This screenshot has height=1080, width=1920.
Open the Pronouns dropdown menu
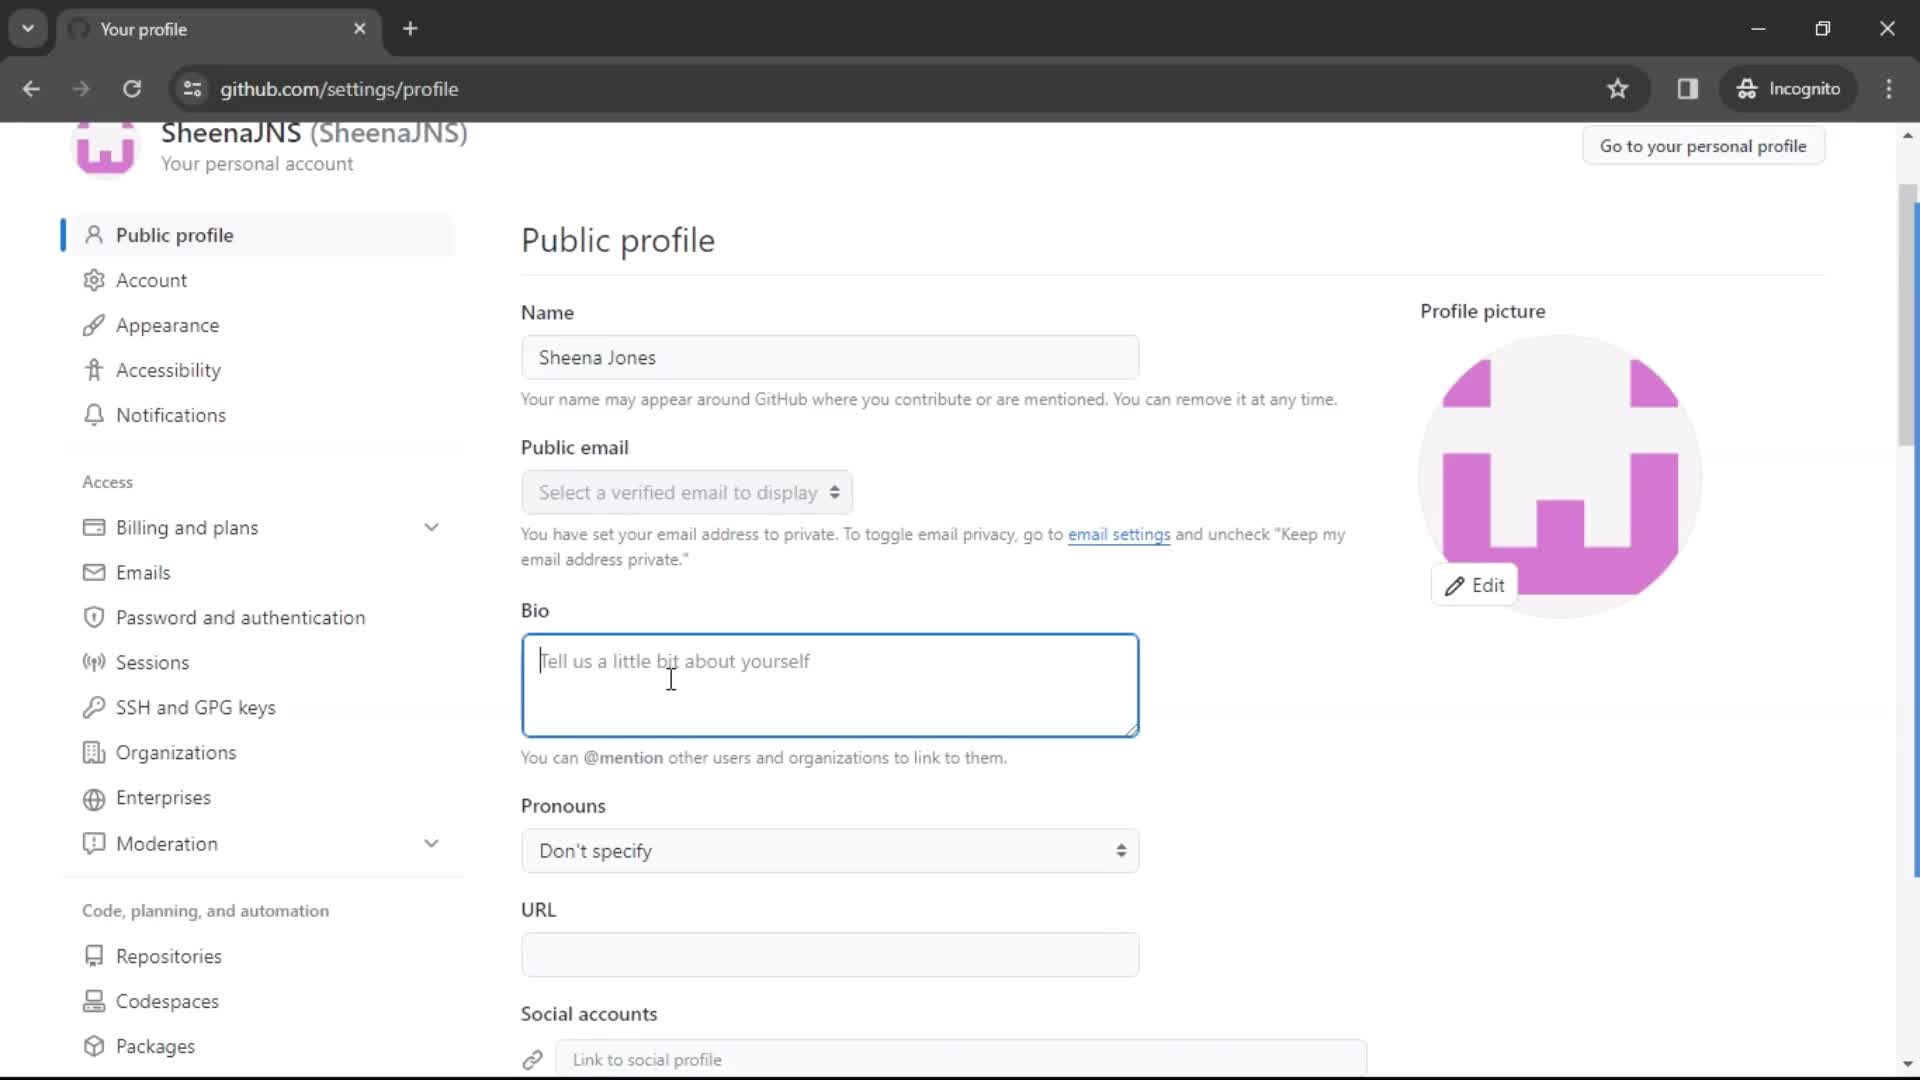click(x=829, y=849)
